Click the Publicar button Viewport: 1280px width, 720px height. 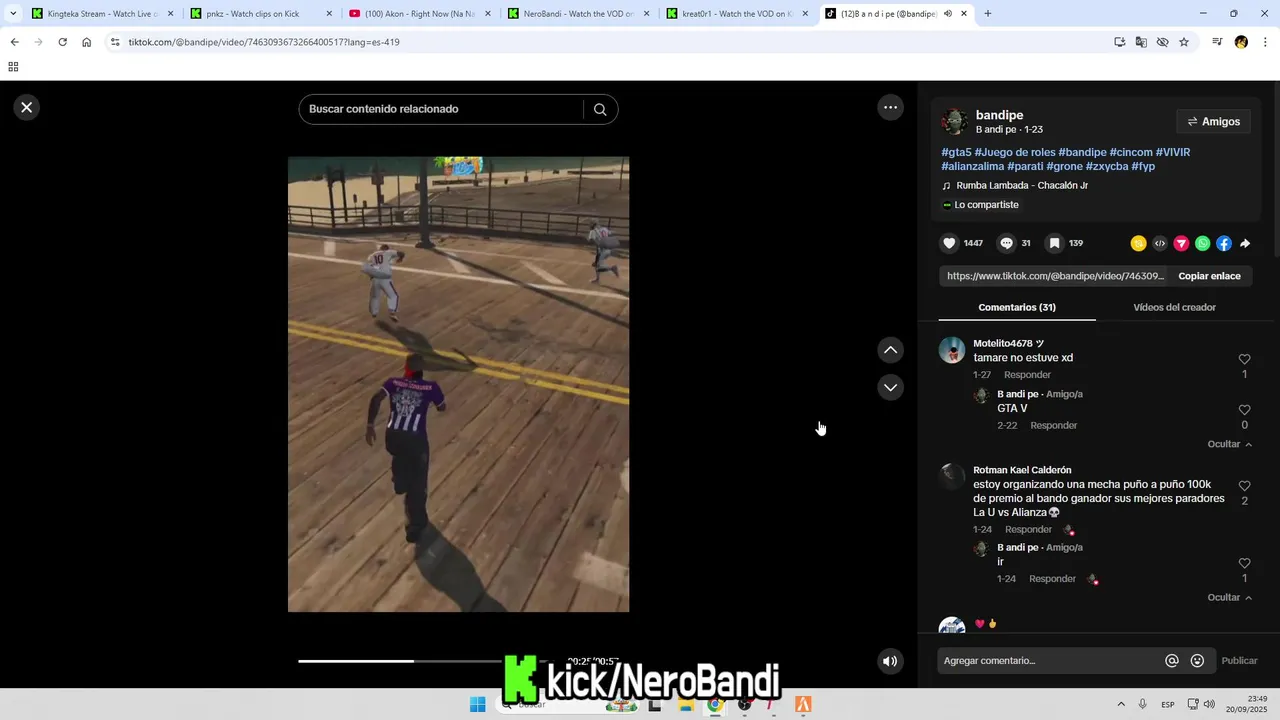1239,661
